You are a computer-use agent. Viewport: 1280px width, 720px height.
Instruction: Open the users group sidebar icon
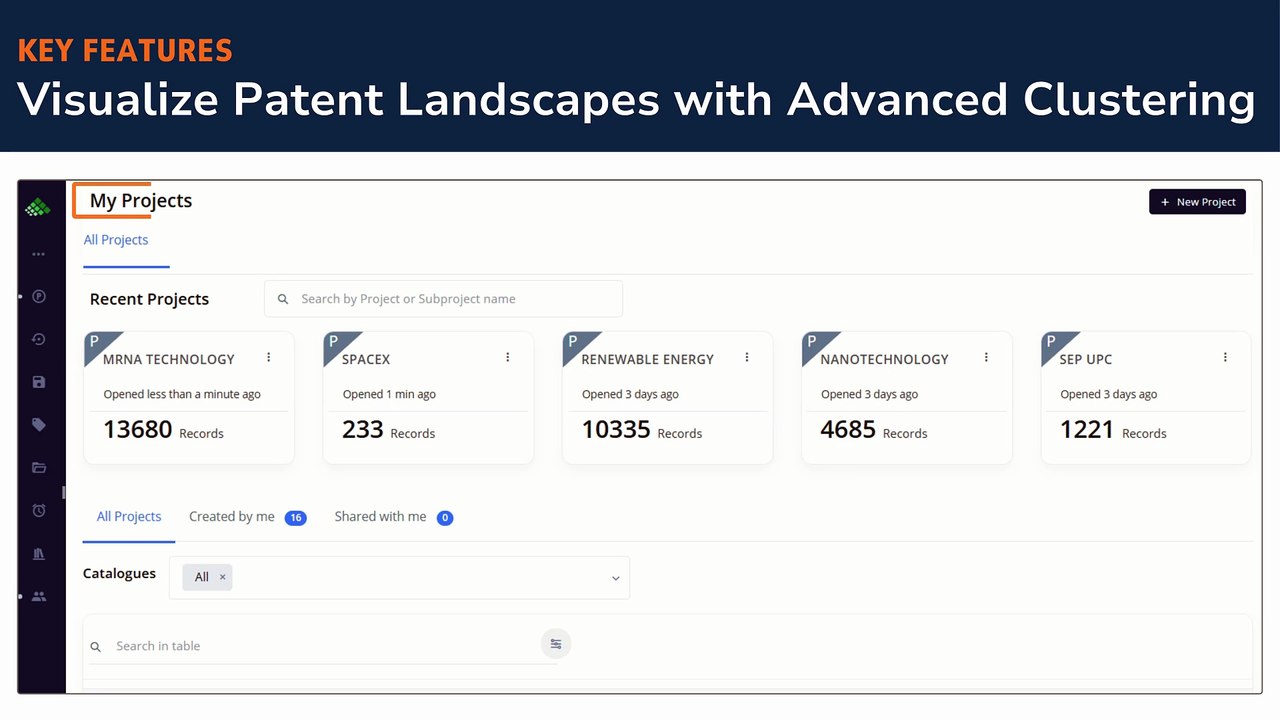[39, 596]
